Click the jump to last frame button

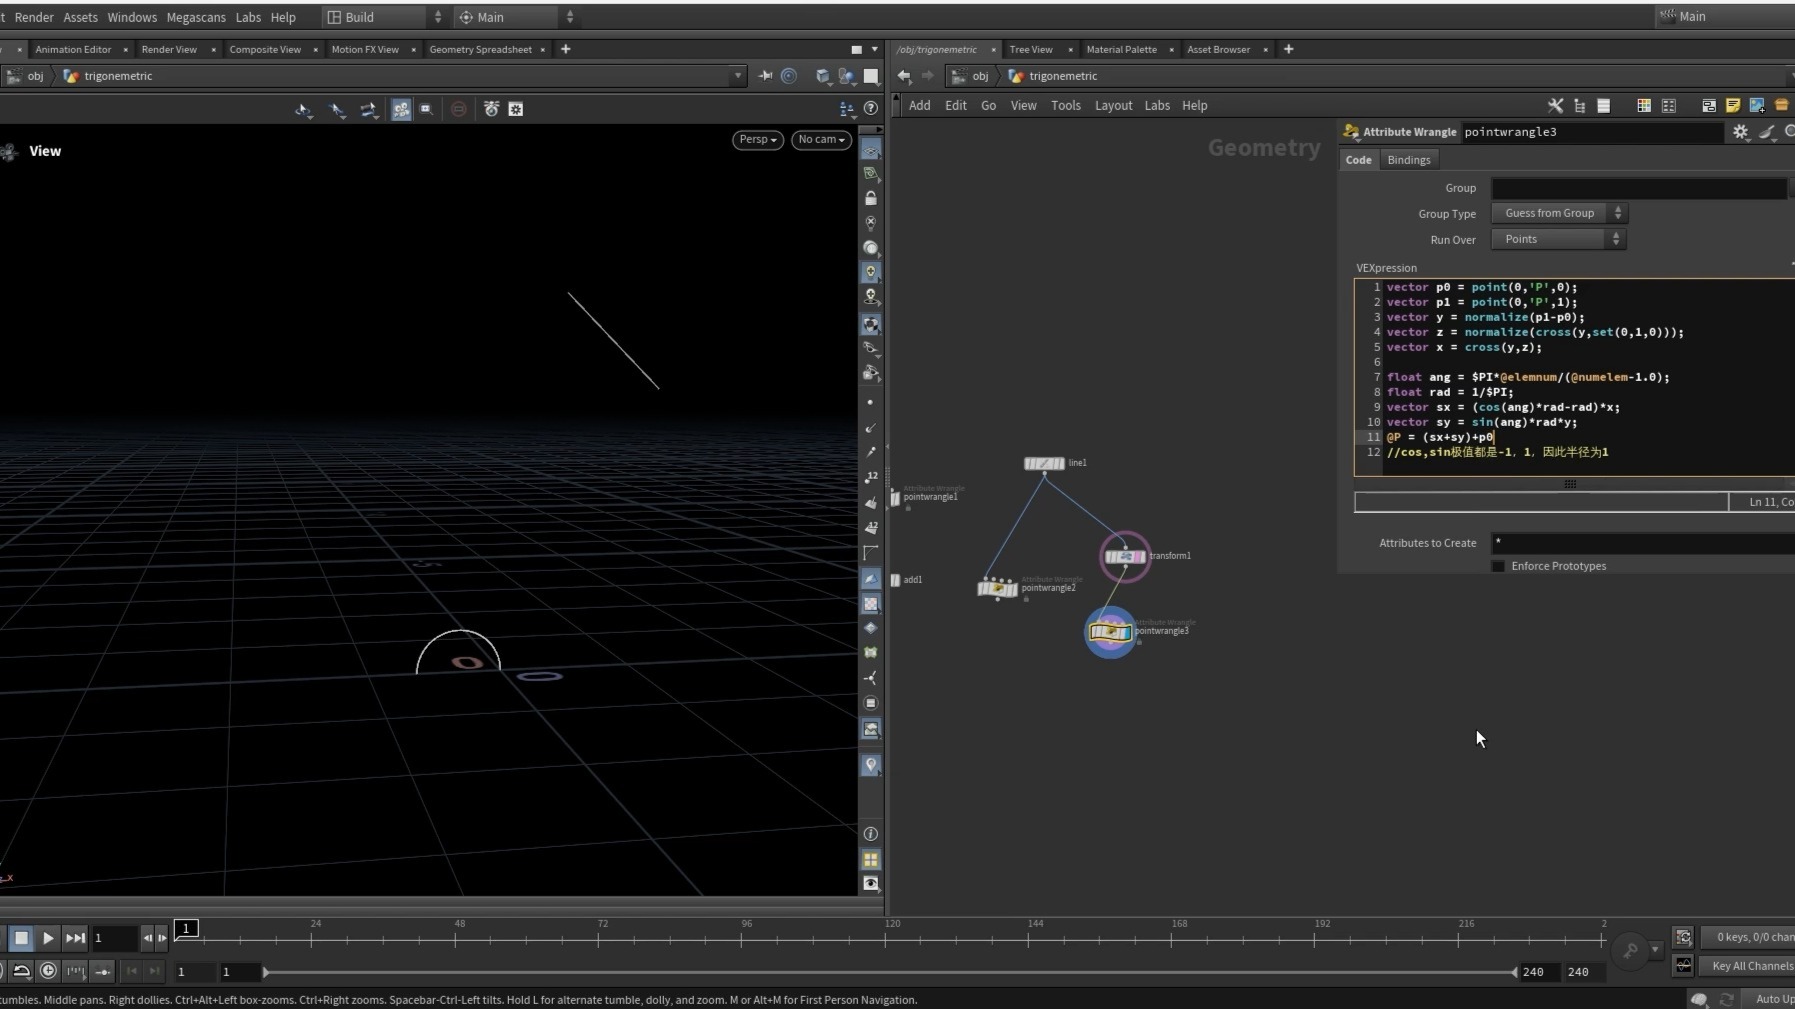tap(75, 938)
